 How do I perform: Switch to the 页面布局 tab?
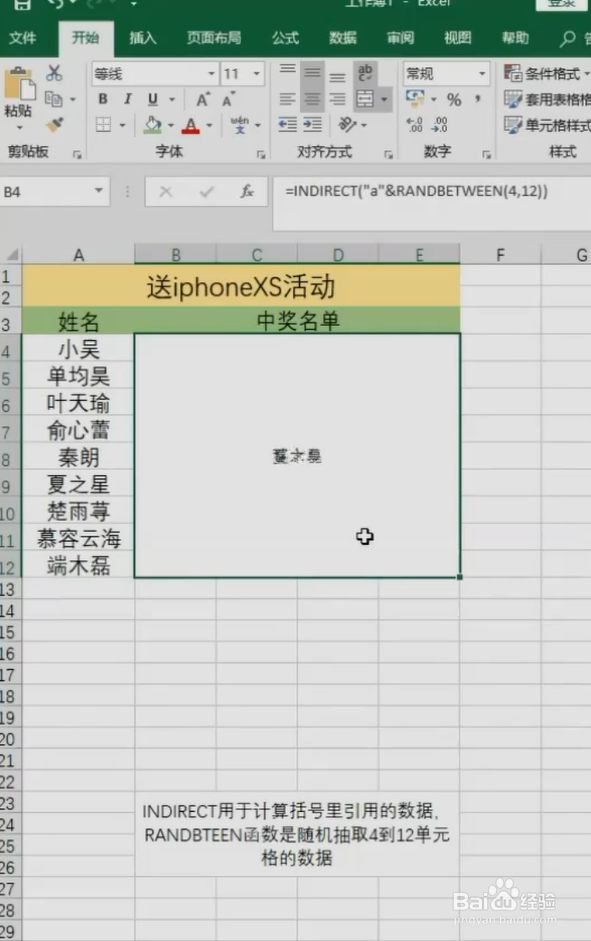click(x=214, y=38)
